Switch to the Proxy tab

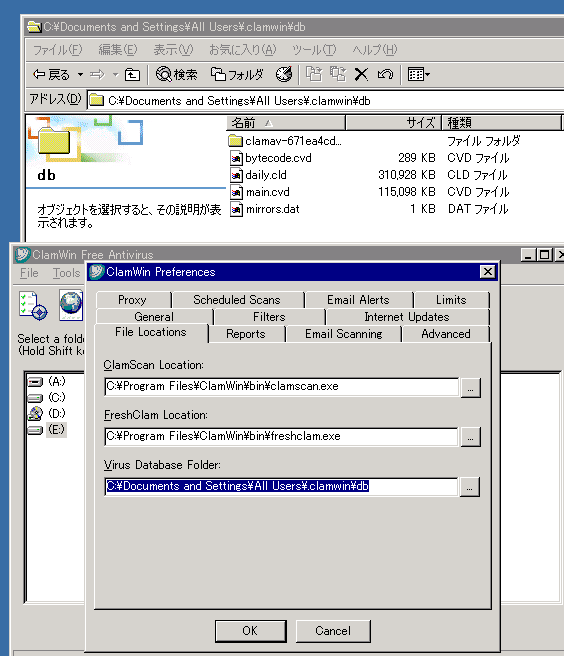[x=133, y=300]
